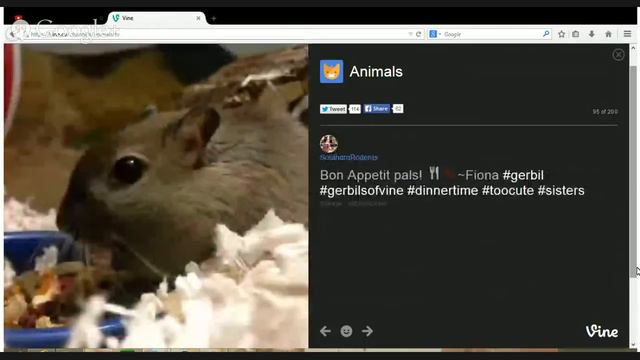
Task: Go to the next Vine with right arrow
Action: coord(367,331)
